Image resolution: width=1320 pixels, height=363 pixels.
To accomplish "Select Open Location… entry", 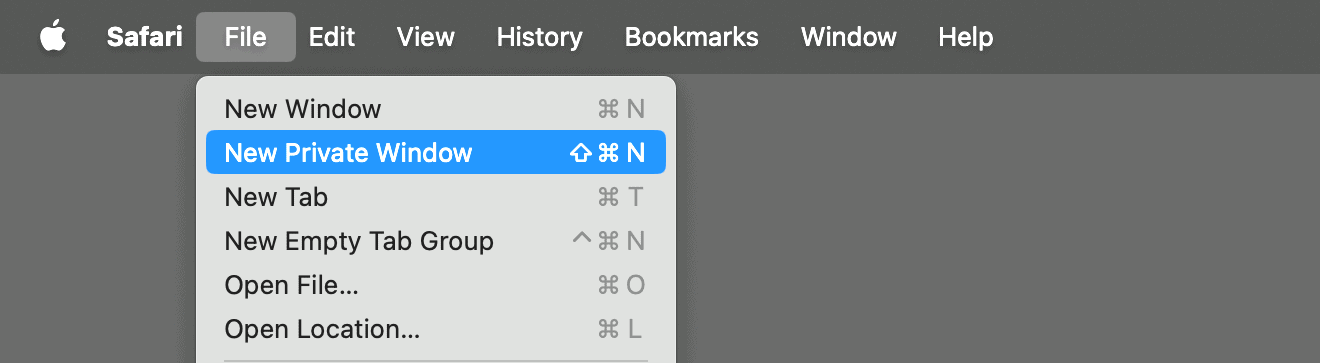I will 436,329.
